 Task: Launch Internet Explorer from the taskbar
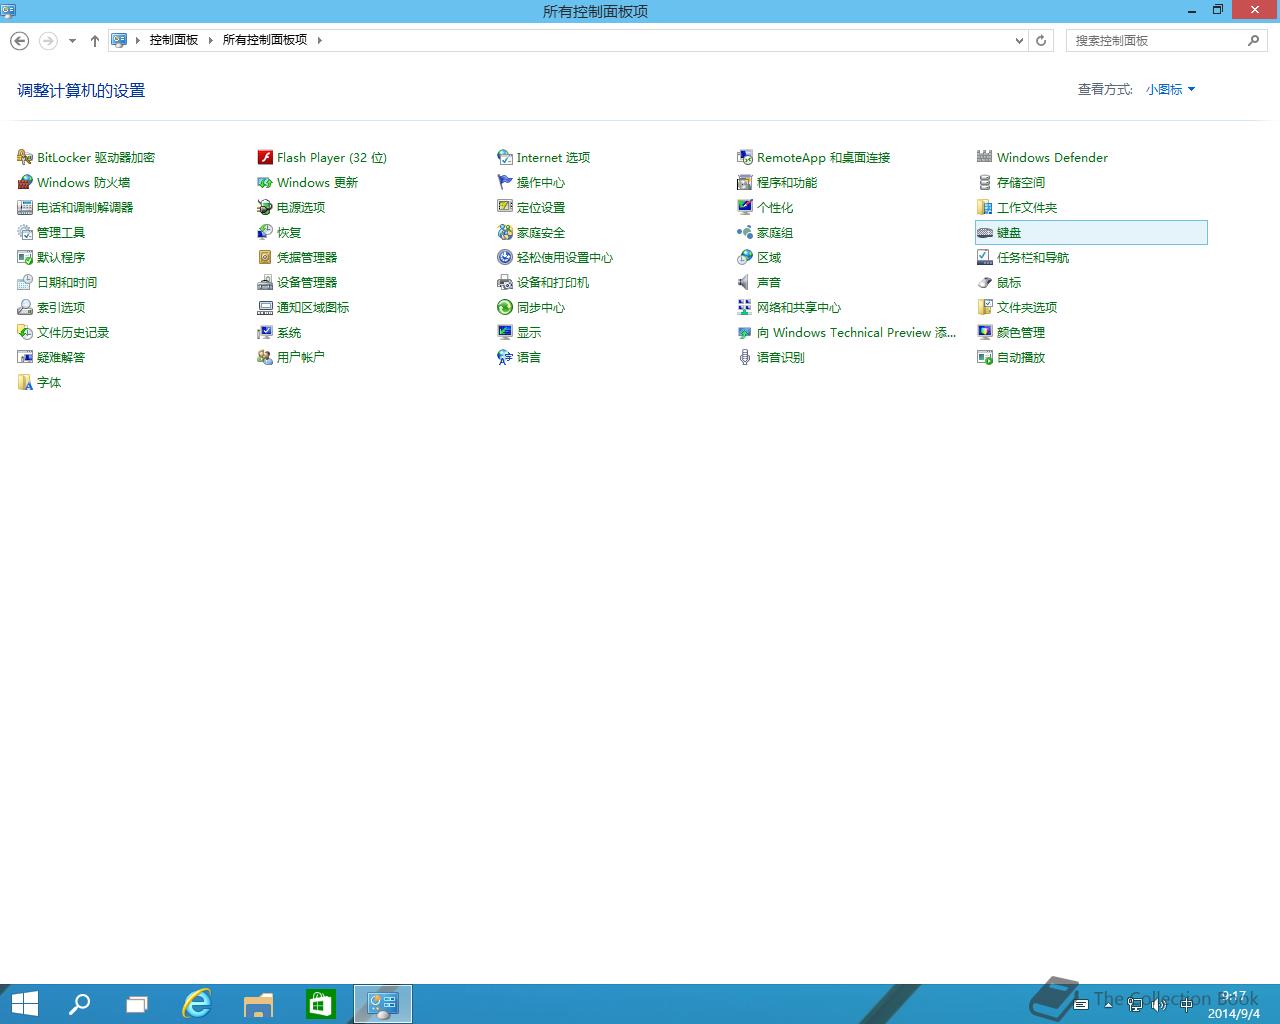point(197,1004)
